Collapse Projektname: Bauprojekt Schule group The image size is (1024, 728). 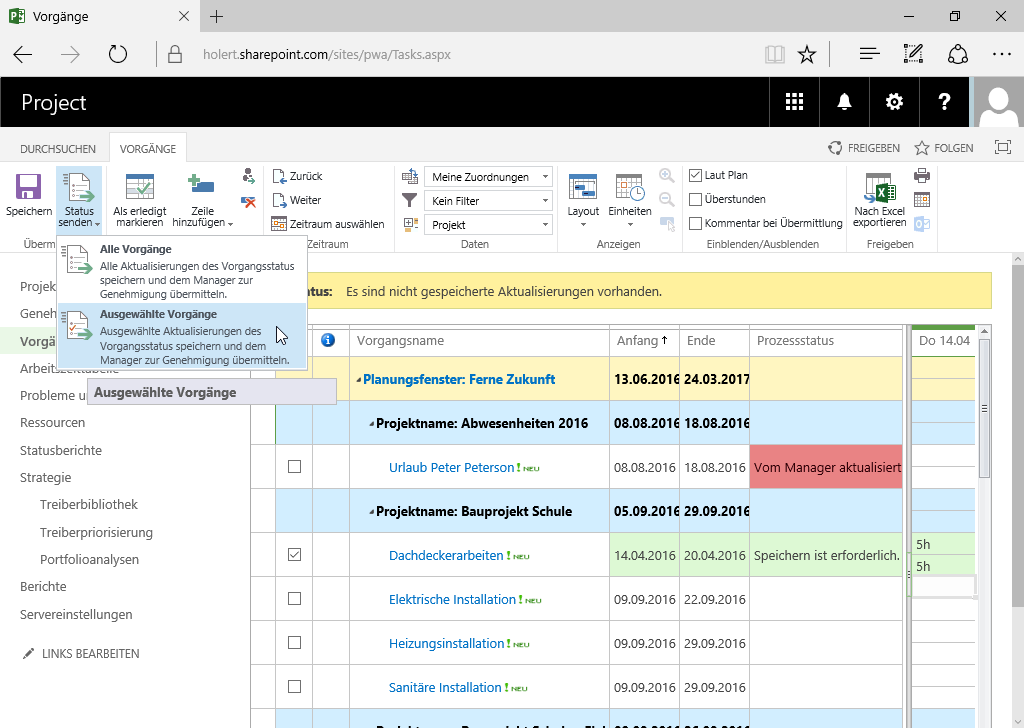click(372, 512)
